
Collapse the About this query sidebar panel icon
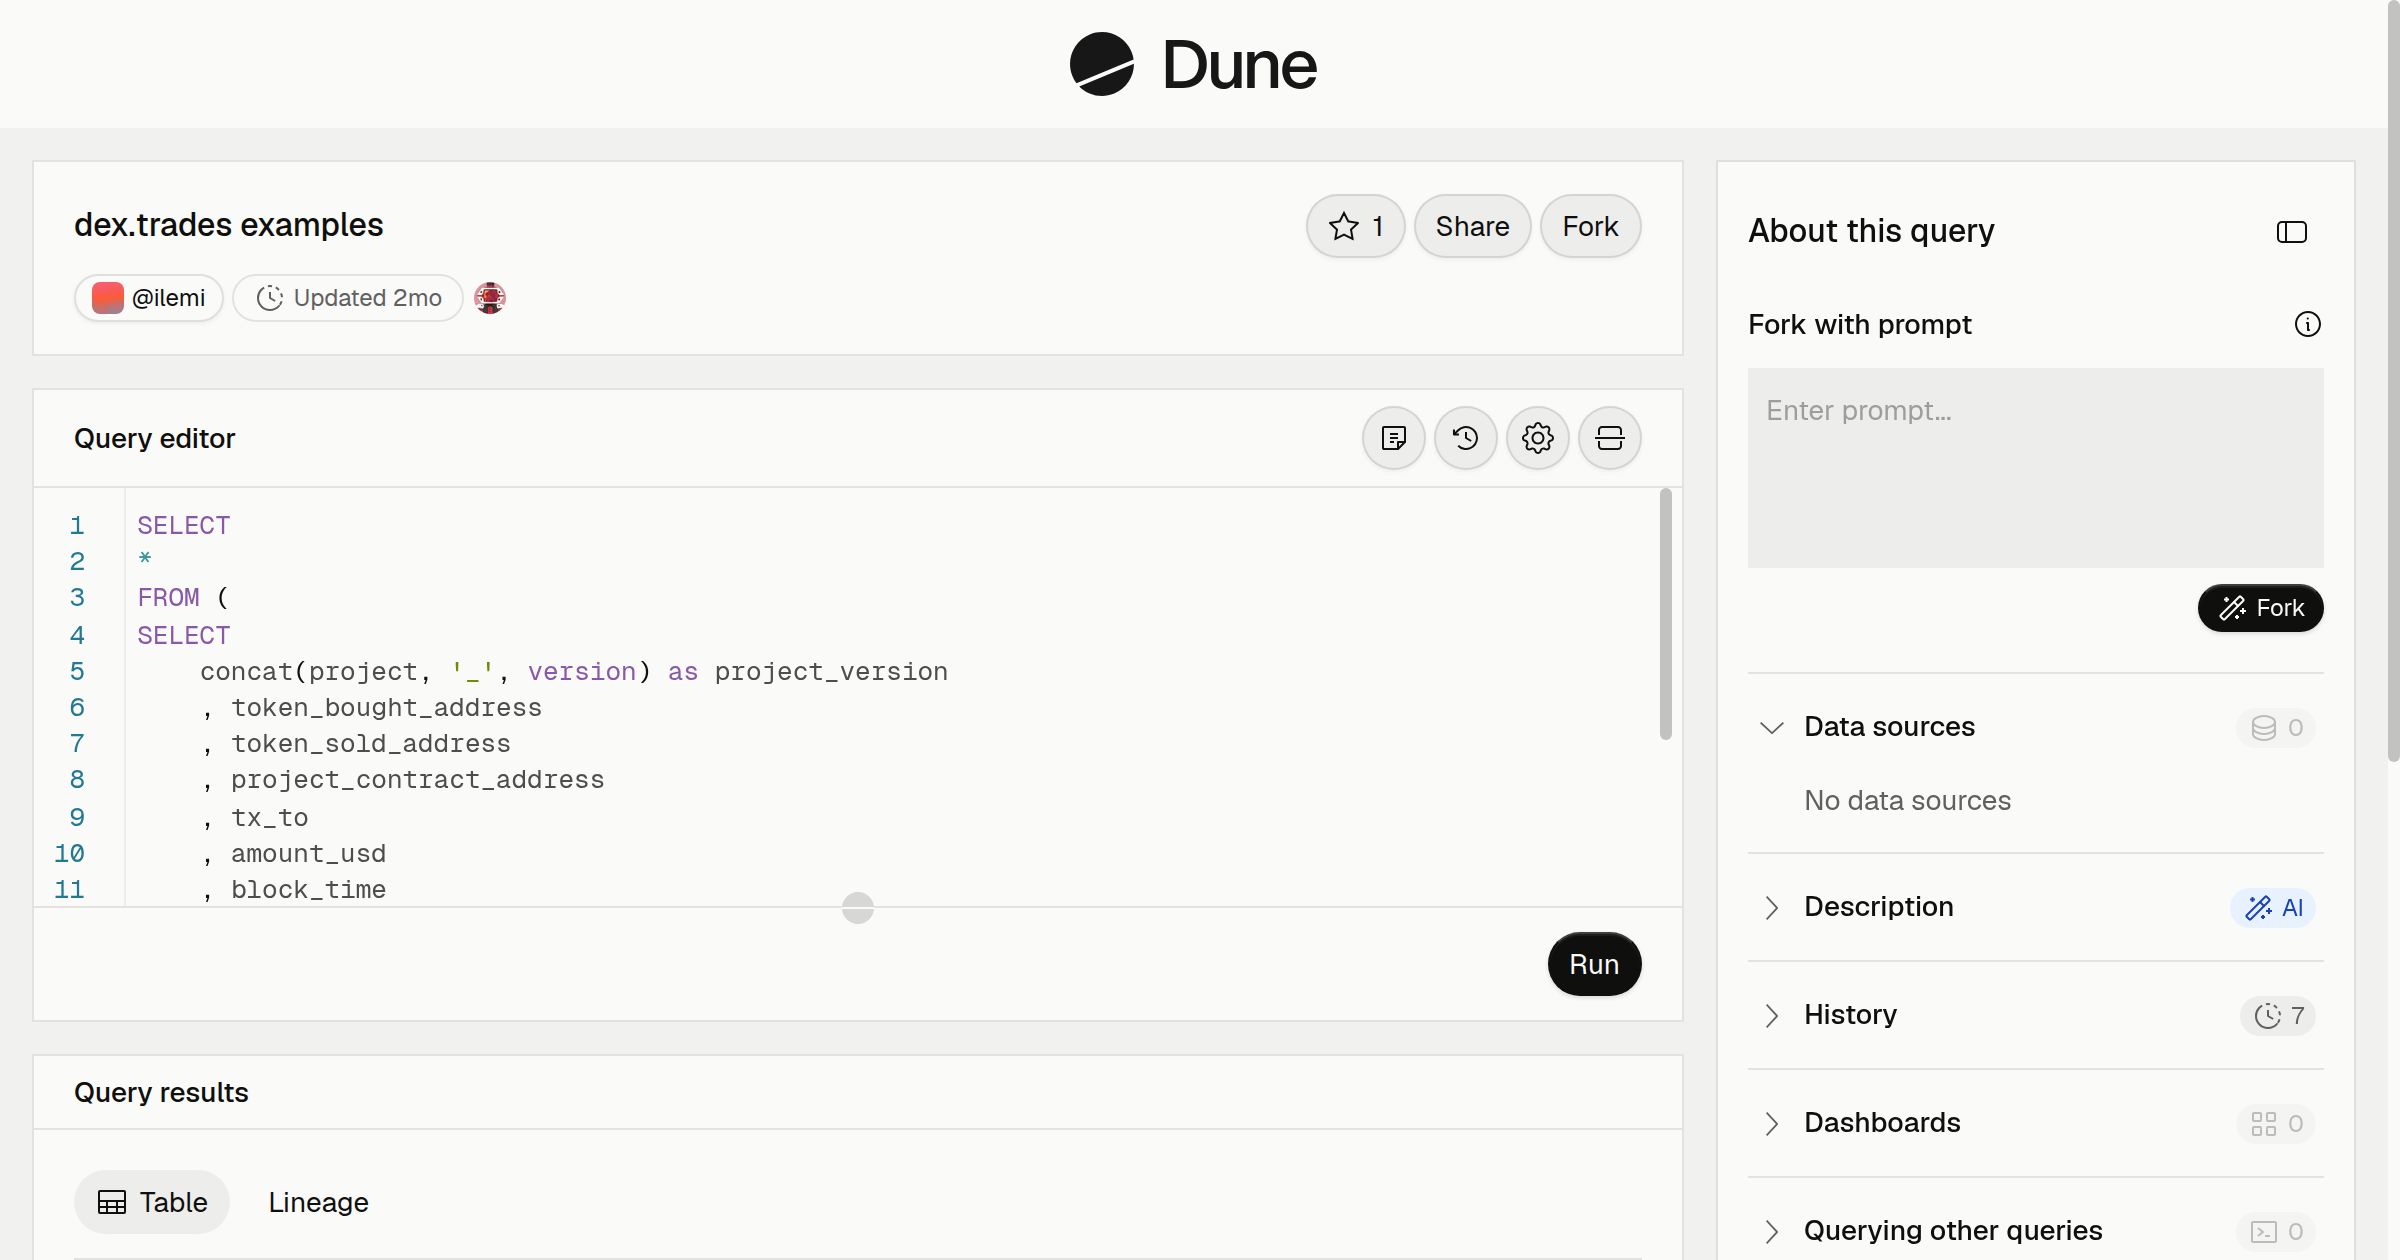pyautogui.click(x=2291, y=232)
